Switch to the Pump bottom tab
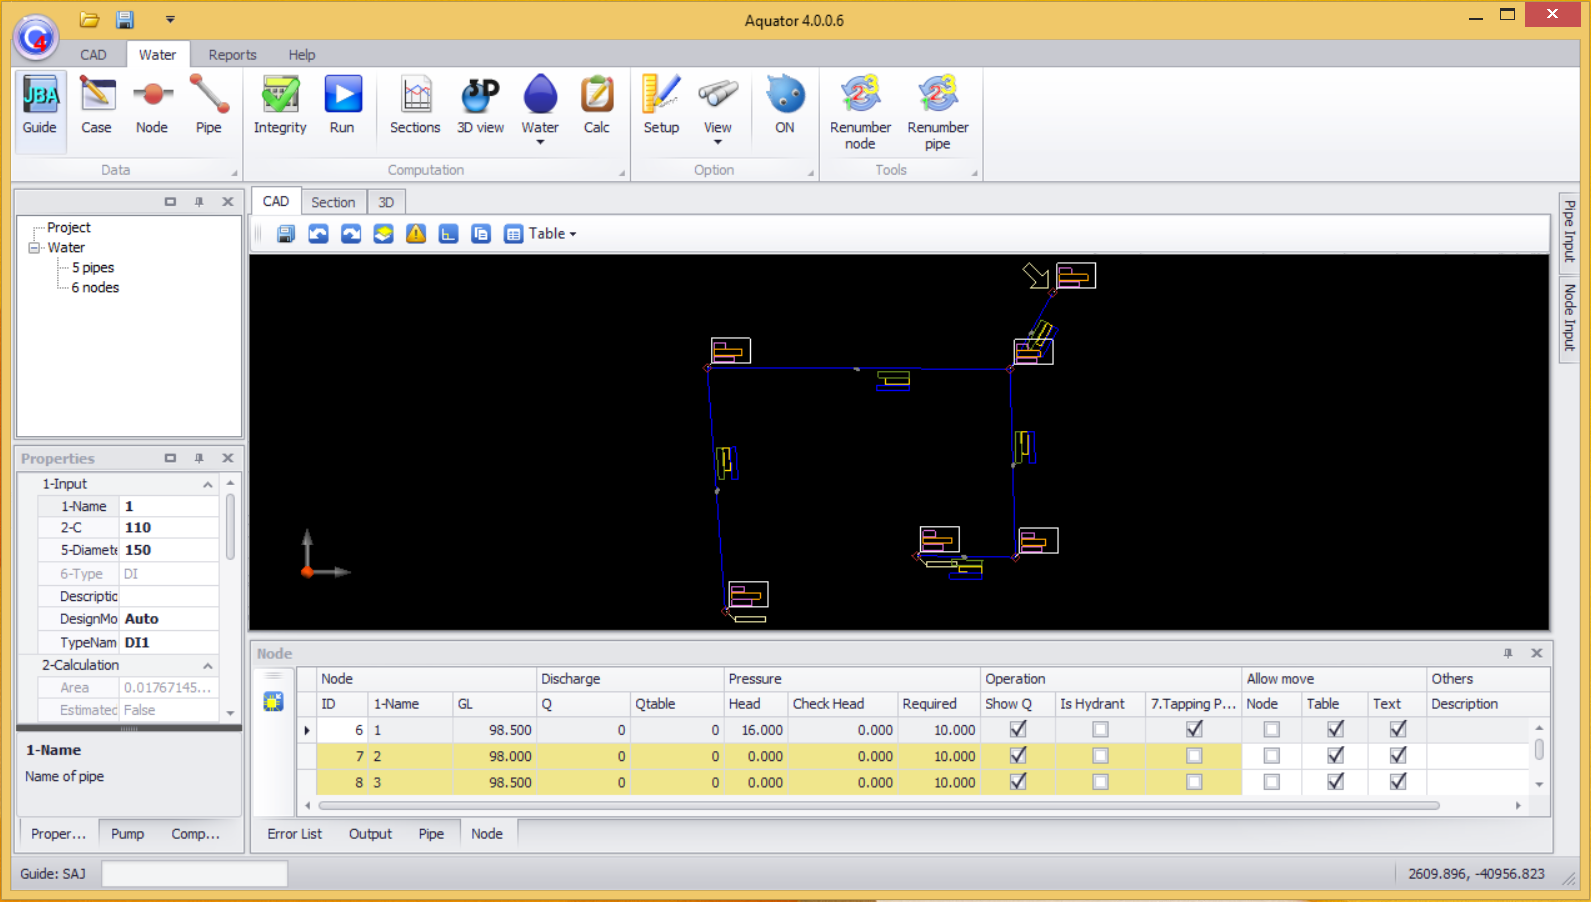Image resolution: width=1591 pixels, height=902 pixels. pos(127,834)
